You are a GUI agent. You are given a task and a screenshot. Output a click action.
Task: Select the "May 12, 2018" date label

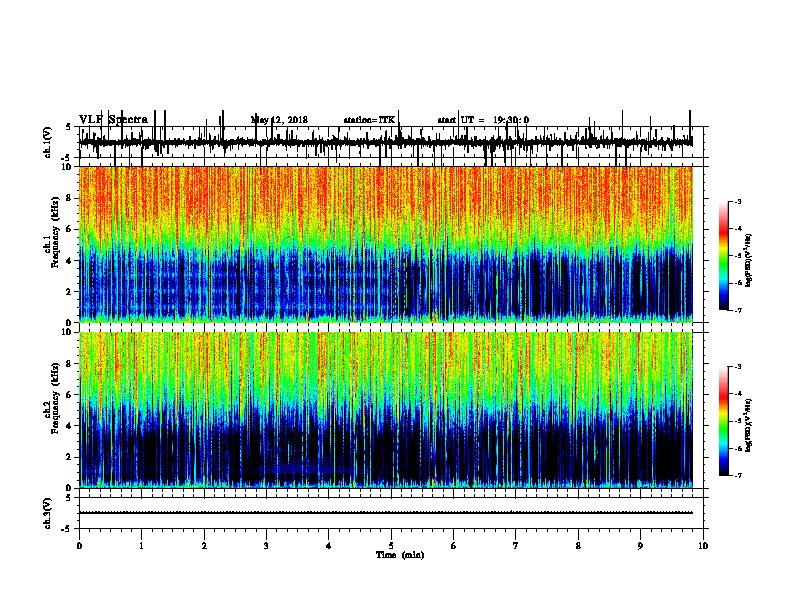(x=279, y=120)
